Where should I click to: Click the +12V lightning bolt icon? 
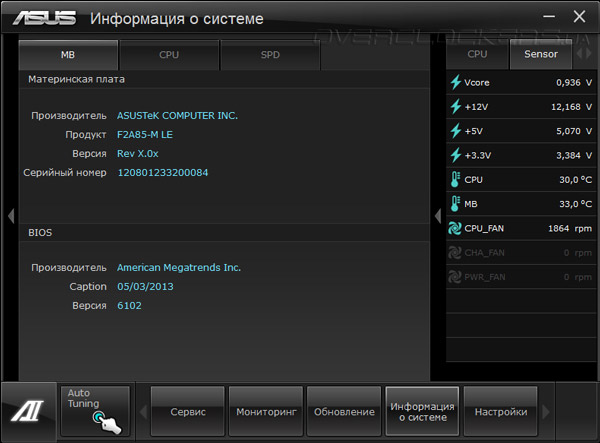click(x=455, y=106)
